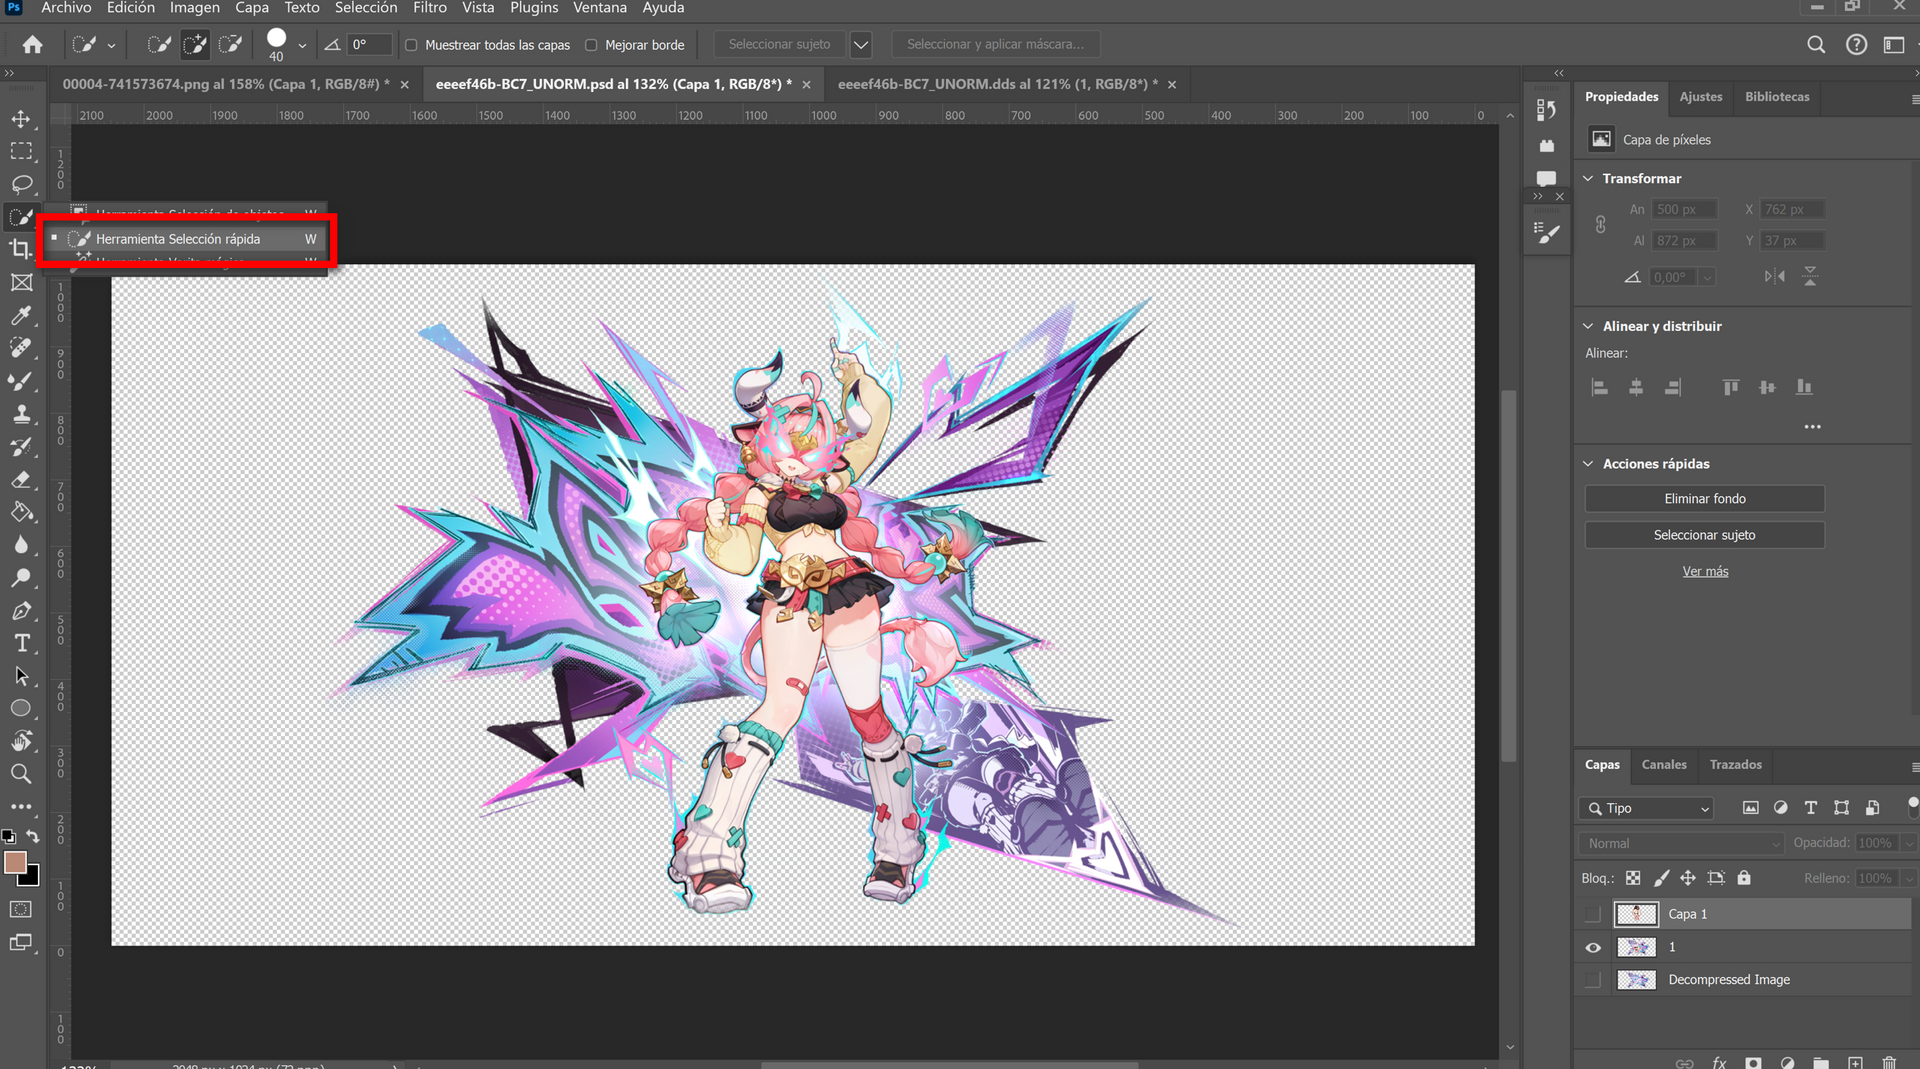The image size is (1920, 1069).
Task: Toggle lock all padlock icon
Action: click(x=1744, y=878)
